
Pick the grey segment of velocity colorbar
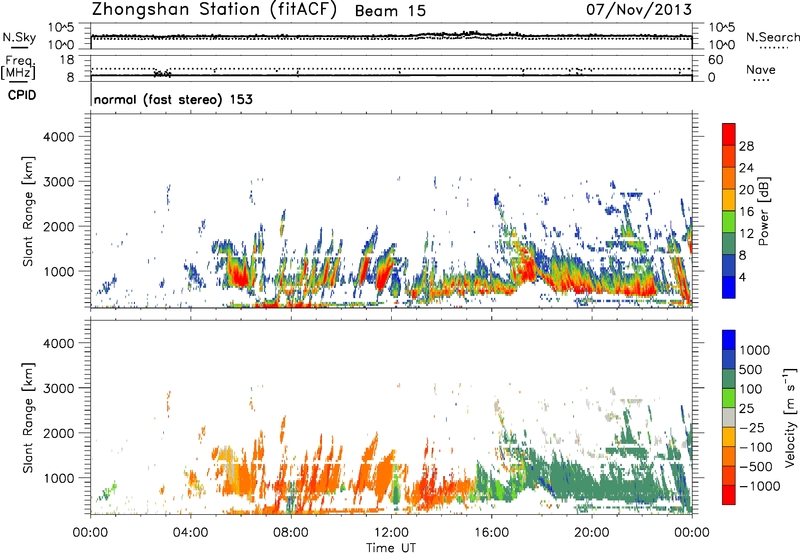tap(729, 418)
